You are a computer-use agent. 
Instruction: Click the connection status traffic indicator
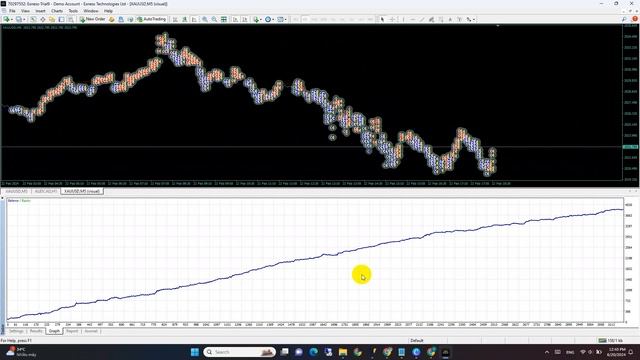pyautogui.click(x=611, y=340)
